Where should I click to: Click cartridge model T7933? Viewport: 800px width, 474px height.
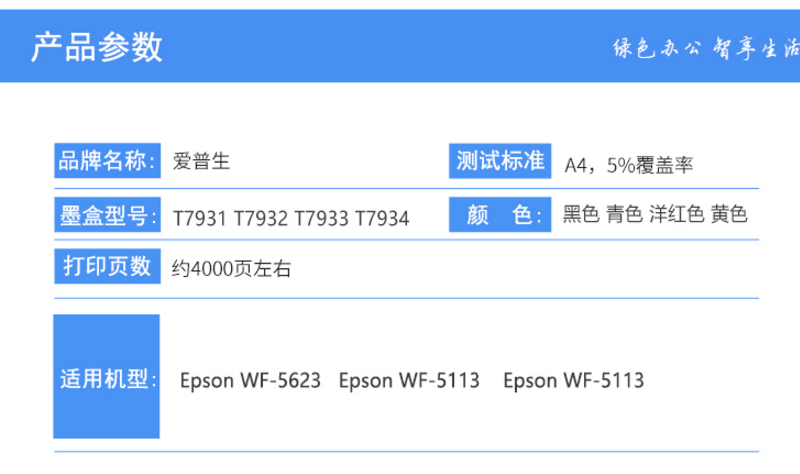click(321, 217)
